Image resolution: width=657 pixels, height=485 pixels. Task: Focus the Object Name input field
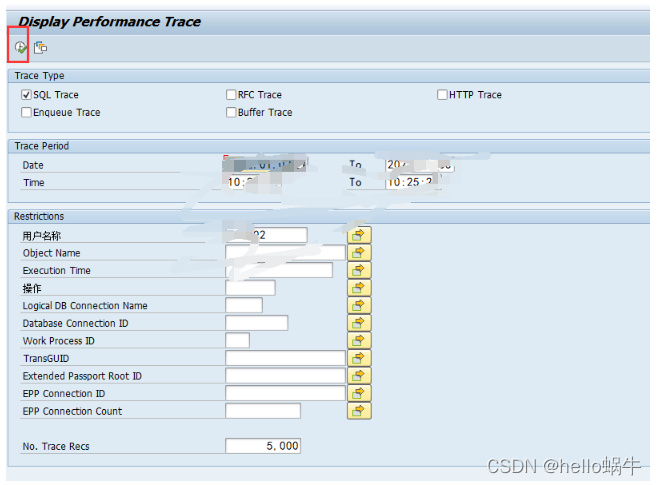[285, 253]
